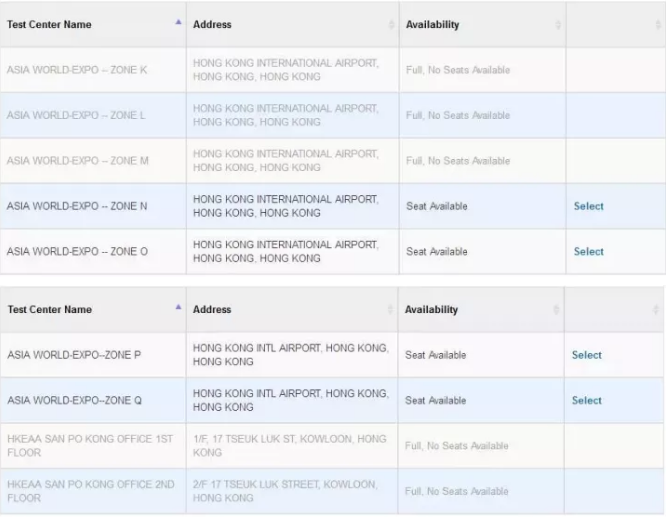Screen dimensions: 666x517
Task: Sort top table by Test Center Name arrow
Action: 178,22
